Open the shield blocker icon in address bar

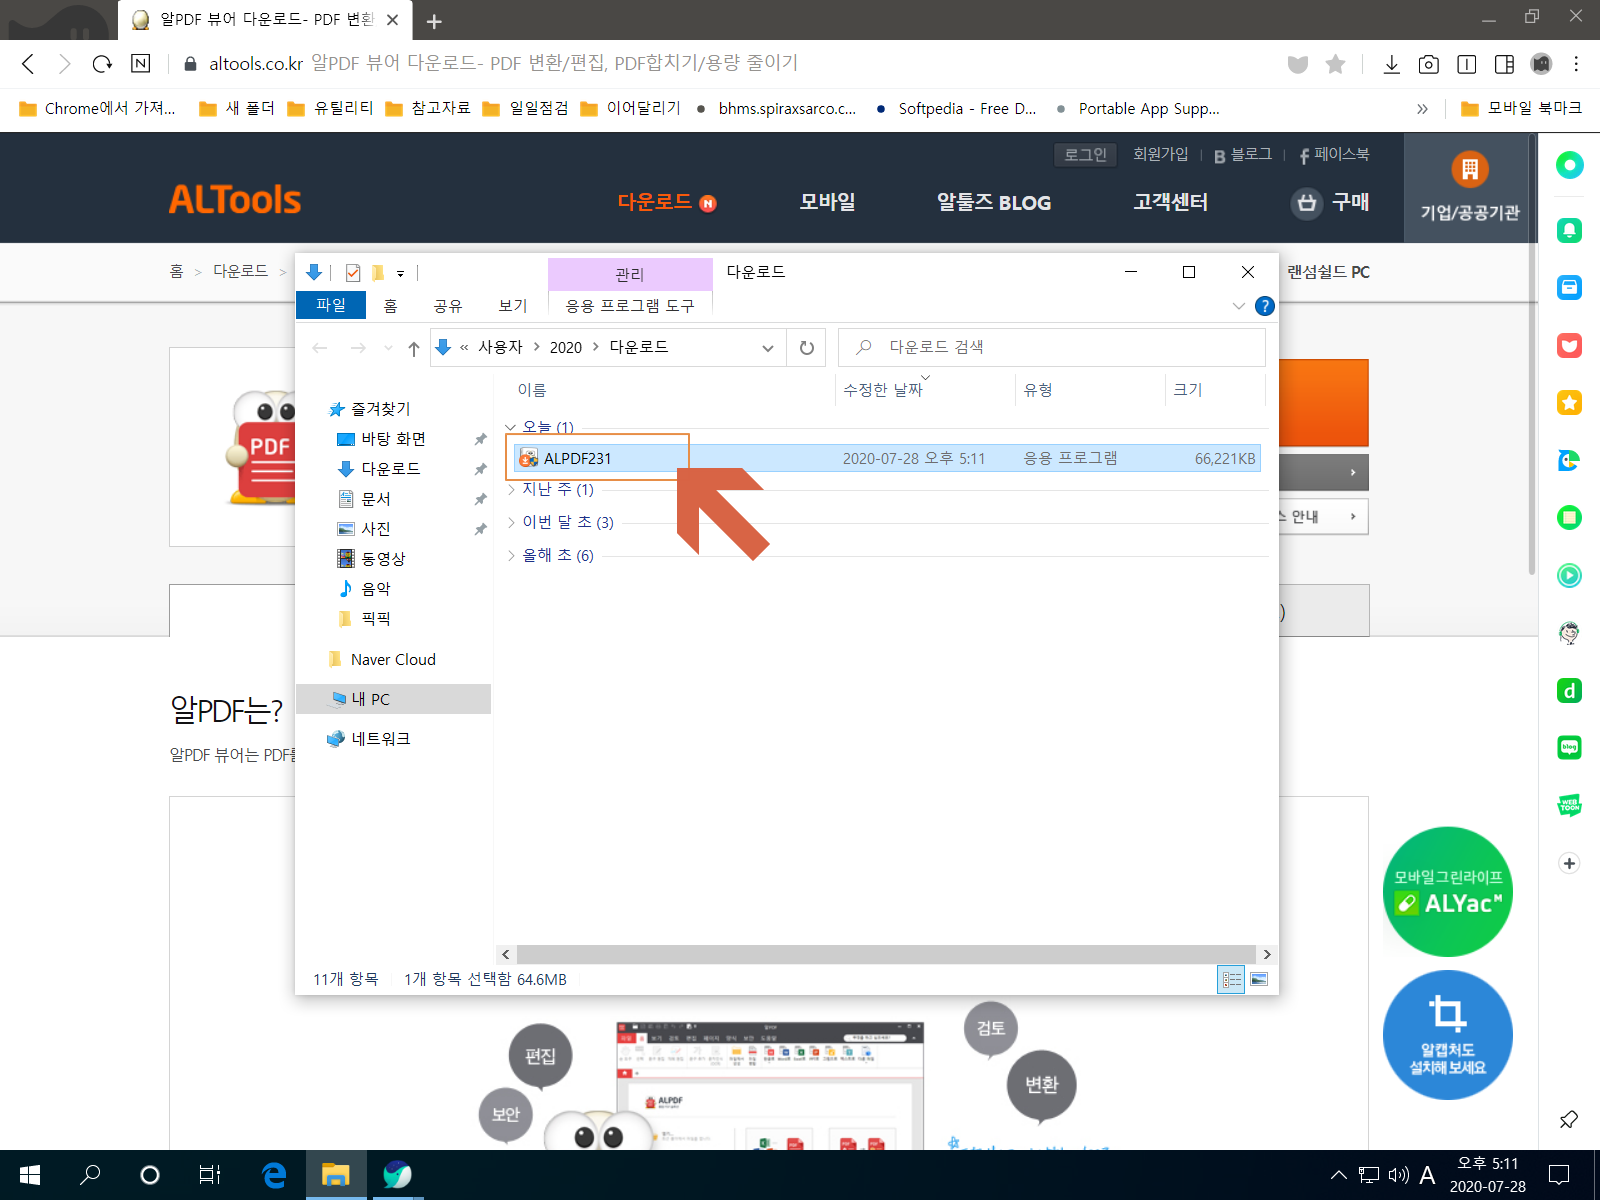[x=1298, y=64]
